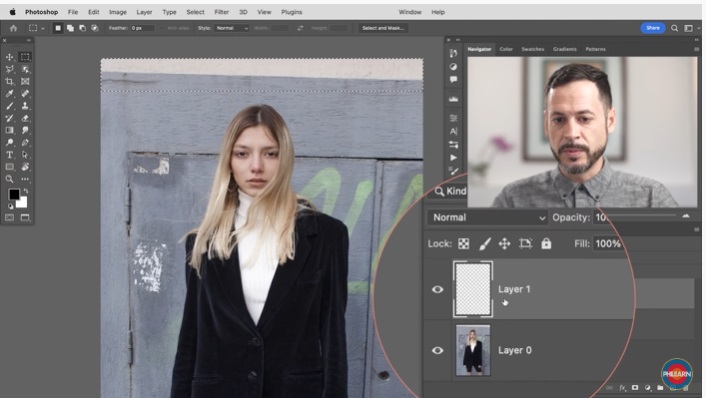
Task: Select the Rectangle shape tool
Action: 9,167
